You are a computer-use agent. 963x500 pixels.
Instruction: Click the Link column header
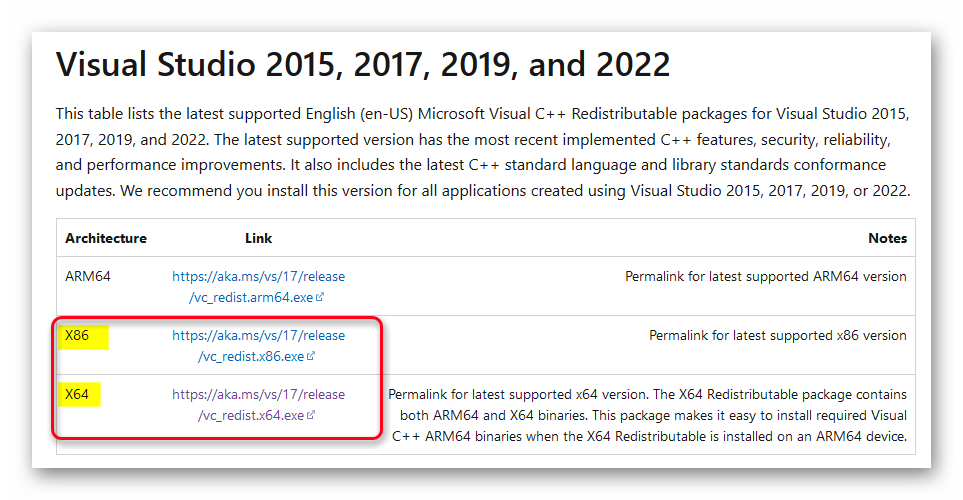258,238
